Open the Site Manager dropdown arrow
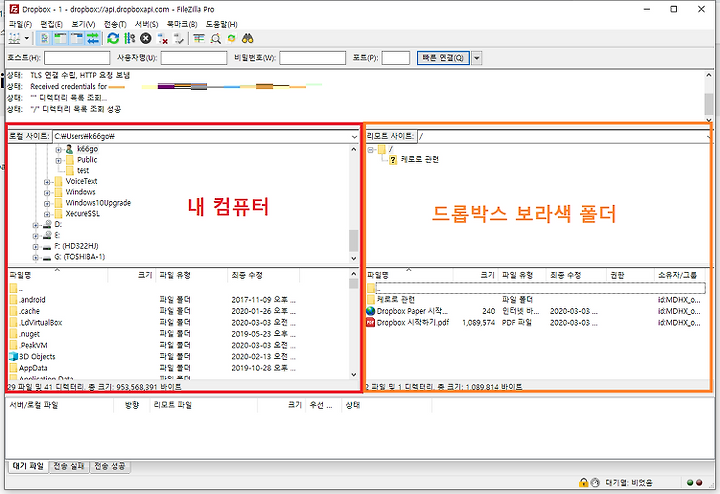Image resolution: width=720 pixels, height=494 pixels. pos(27,39)
